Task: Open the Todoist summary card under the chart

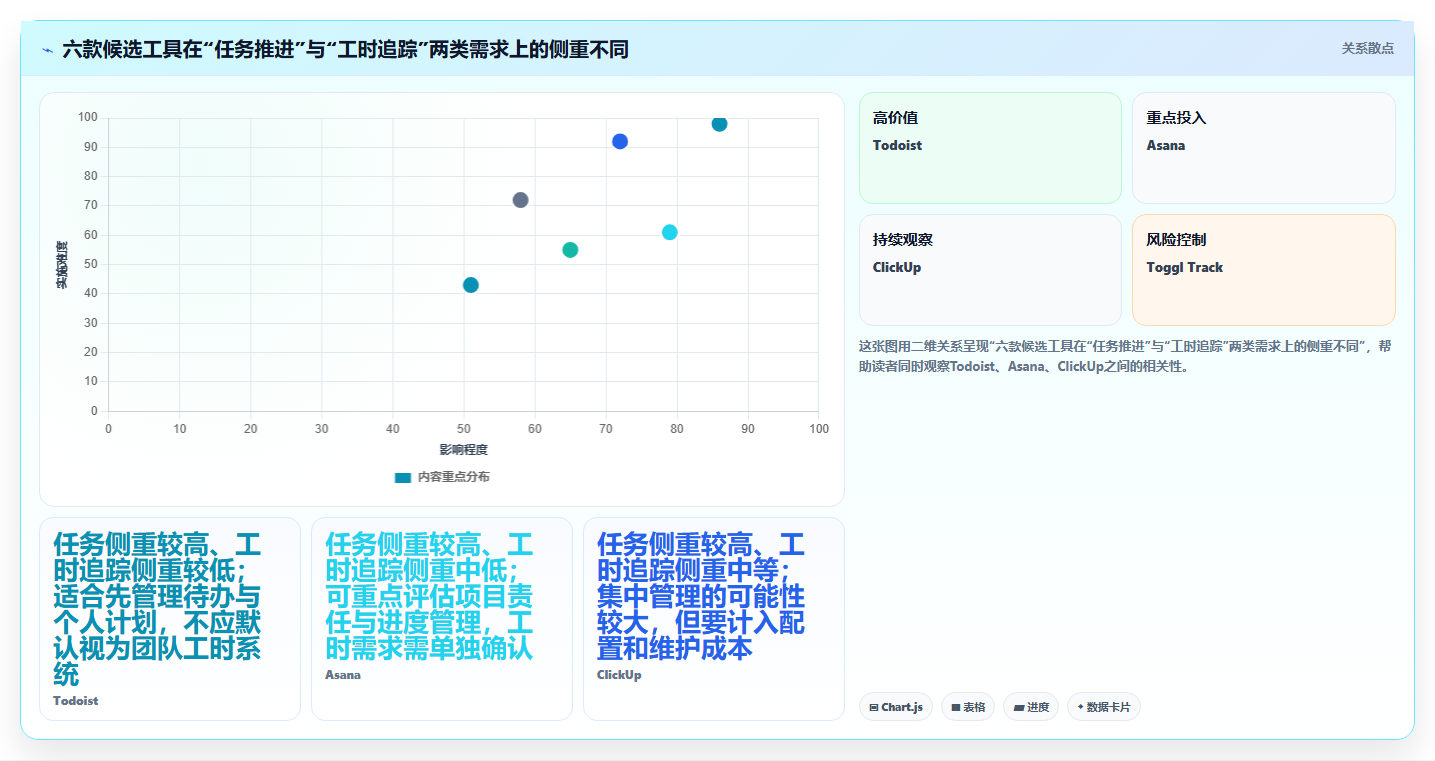Action: 170,619
